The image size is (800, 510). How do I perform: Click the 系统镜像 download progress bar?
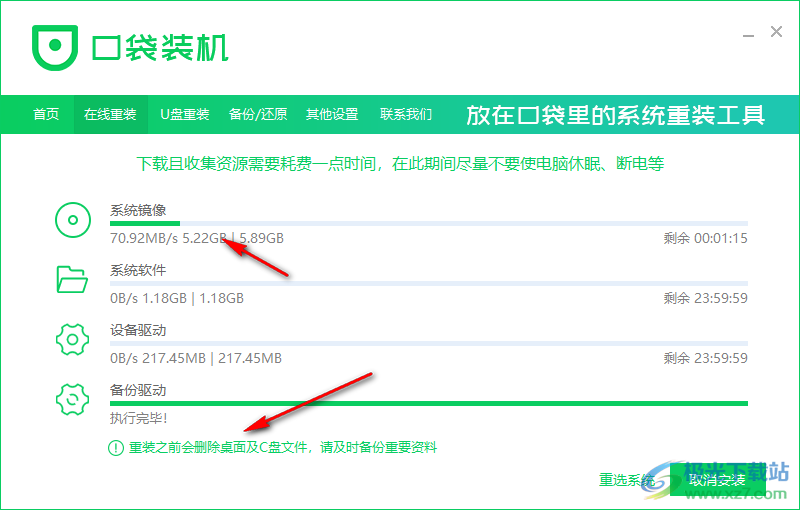pos(429,224)
